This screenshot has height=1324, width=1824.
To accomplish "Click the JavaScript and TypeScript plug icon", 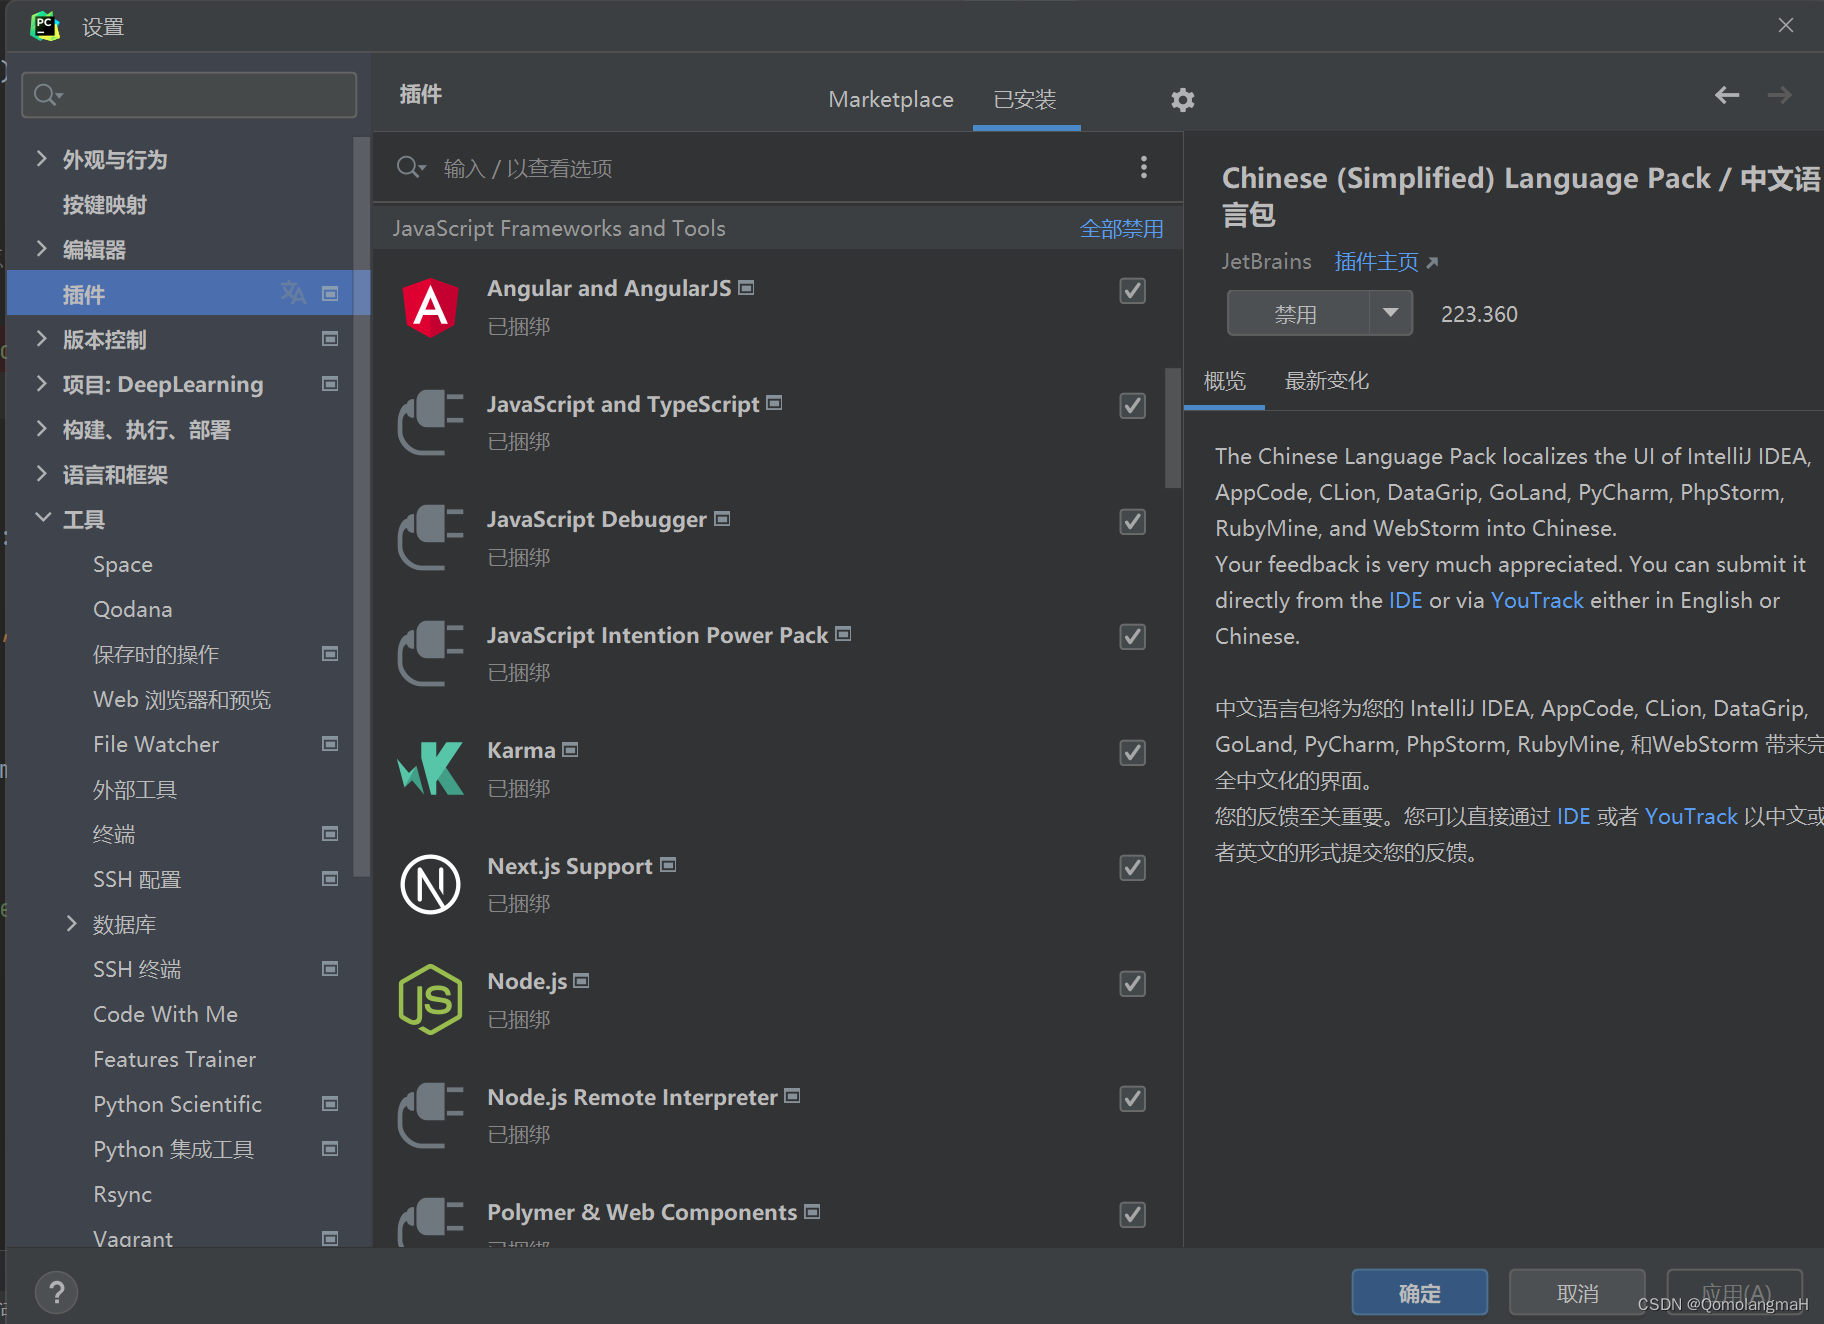I will 430,422.
